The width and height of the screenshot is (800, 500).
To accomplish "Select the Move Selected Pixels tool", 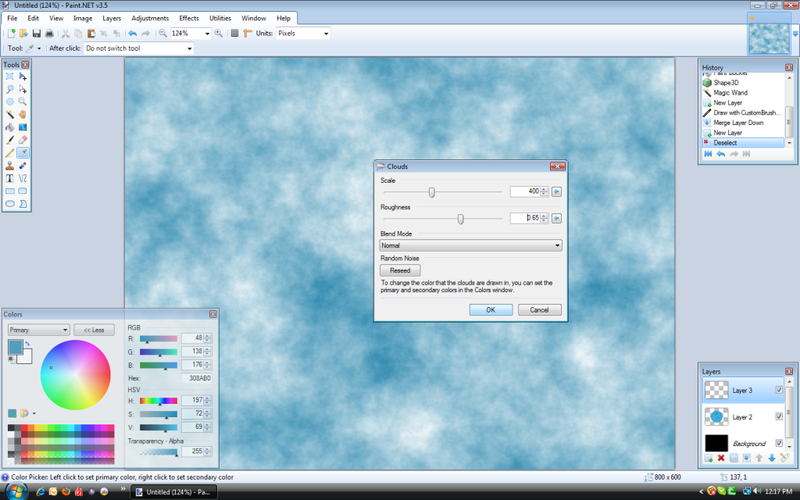I will (22, 76).
